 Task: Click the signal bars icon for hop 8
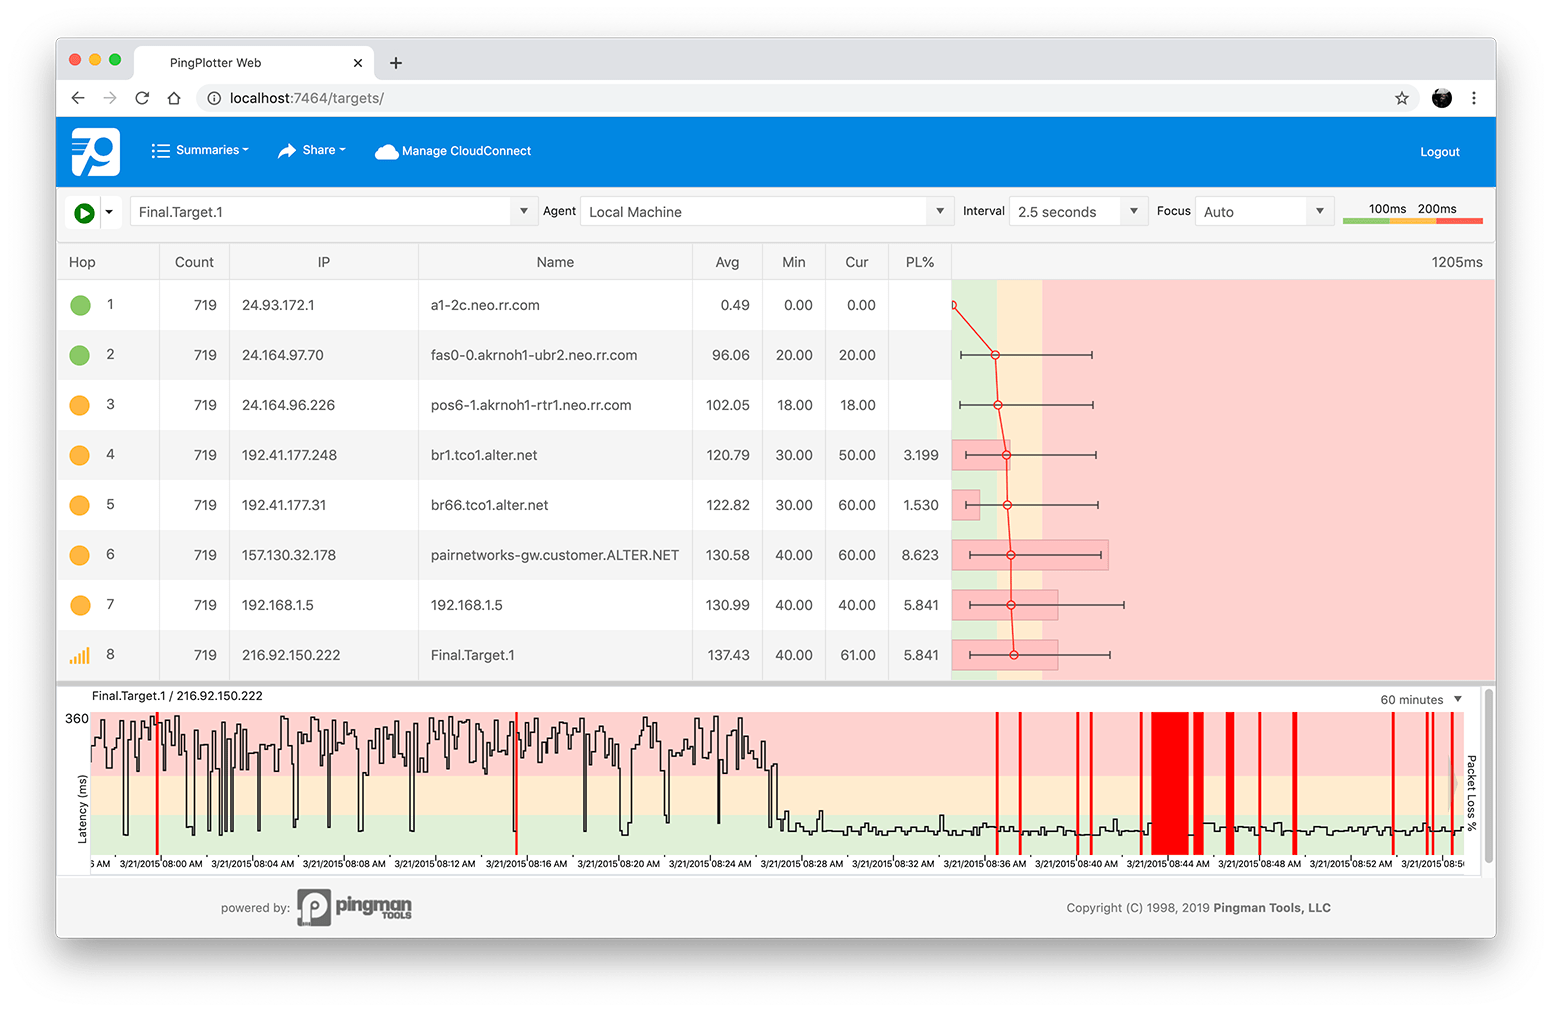point(80,656)
